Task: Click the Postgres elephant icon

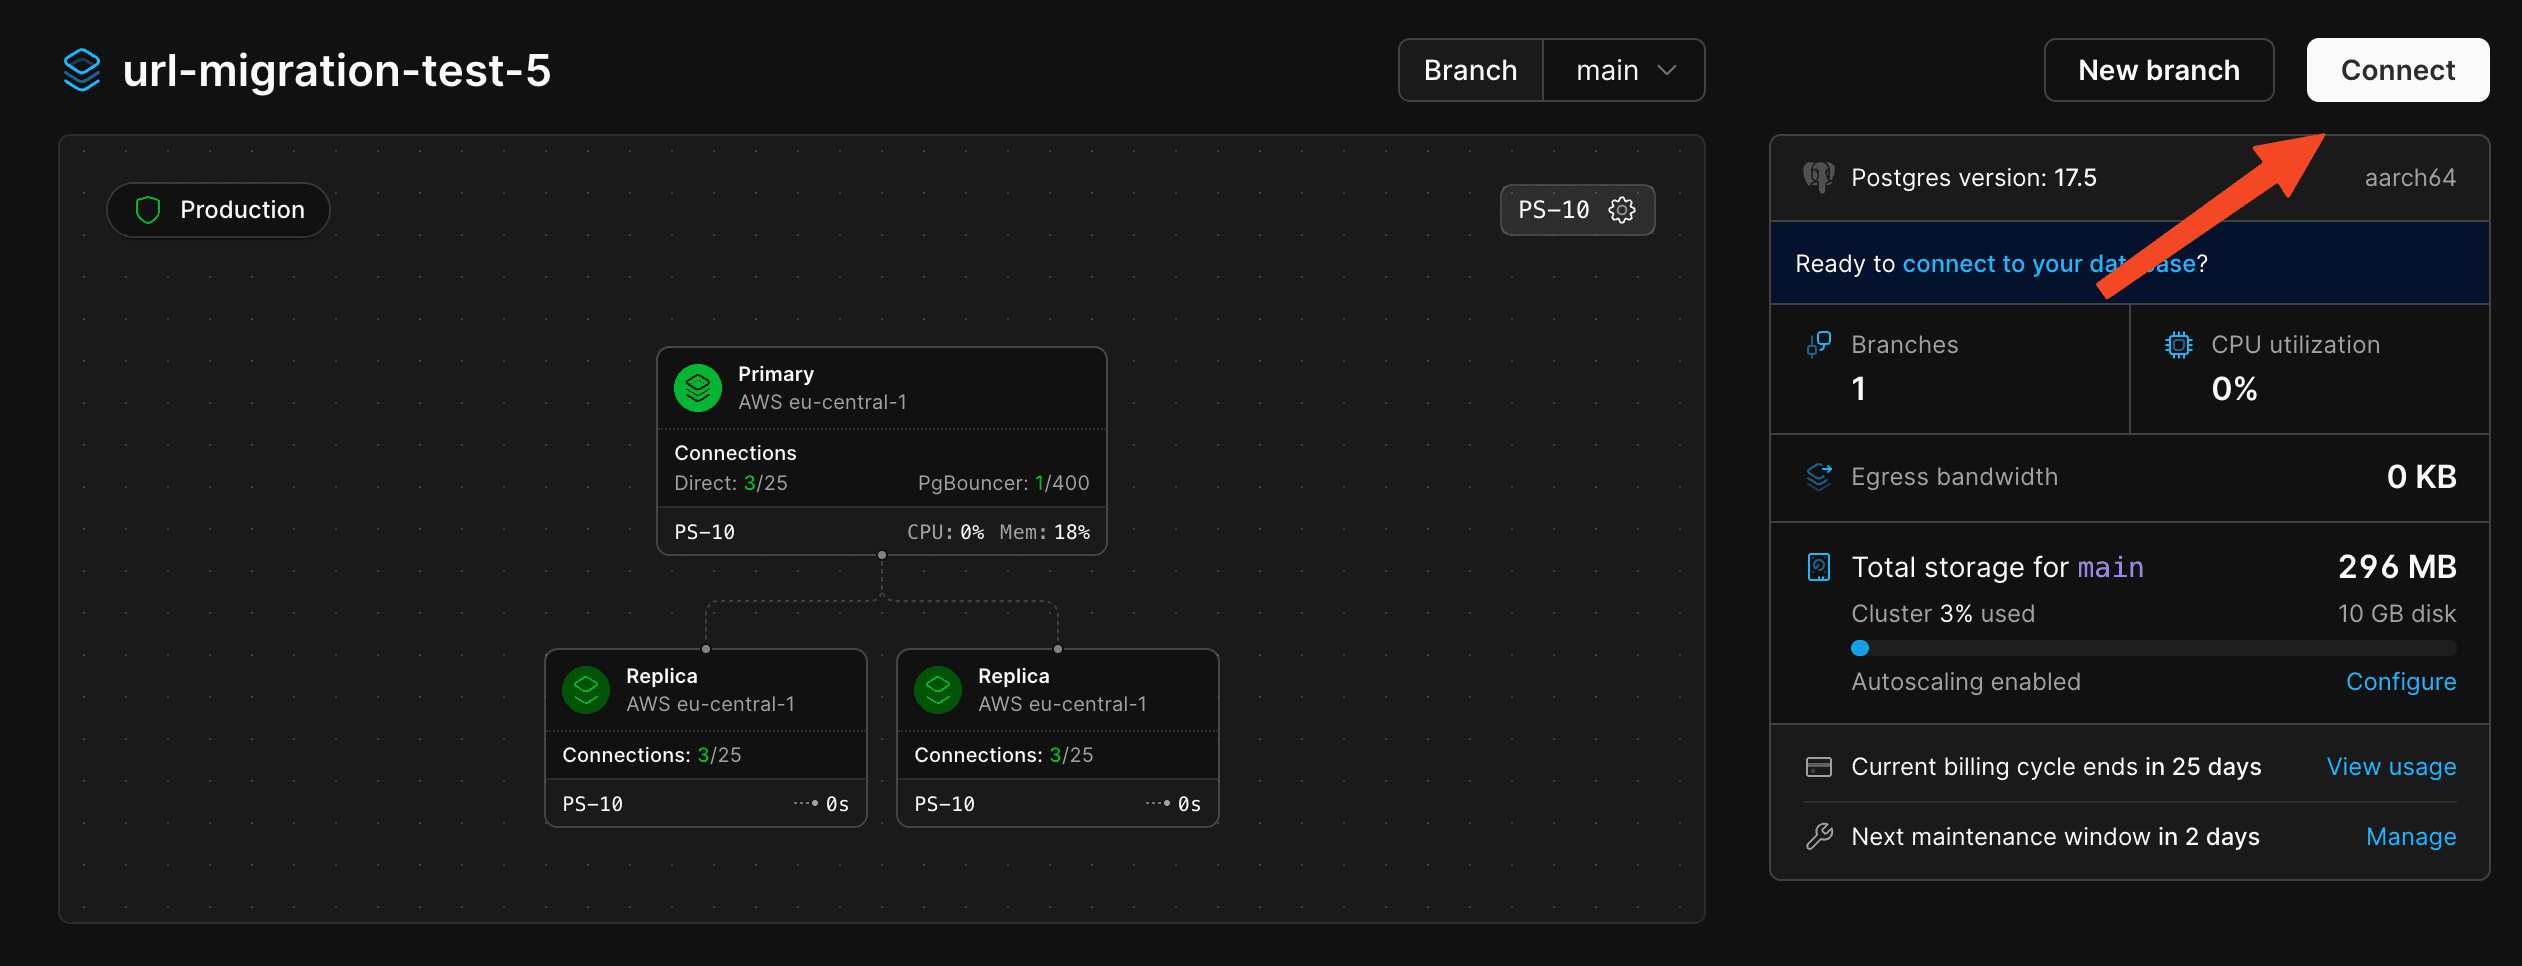Action: pyautogui.click(x=1819, y=177)
